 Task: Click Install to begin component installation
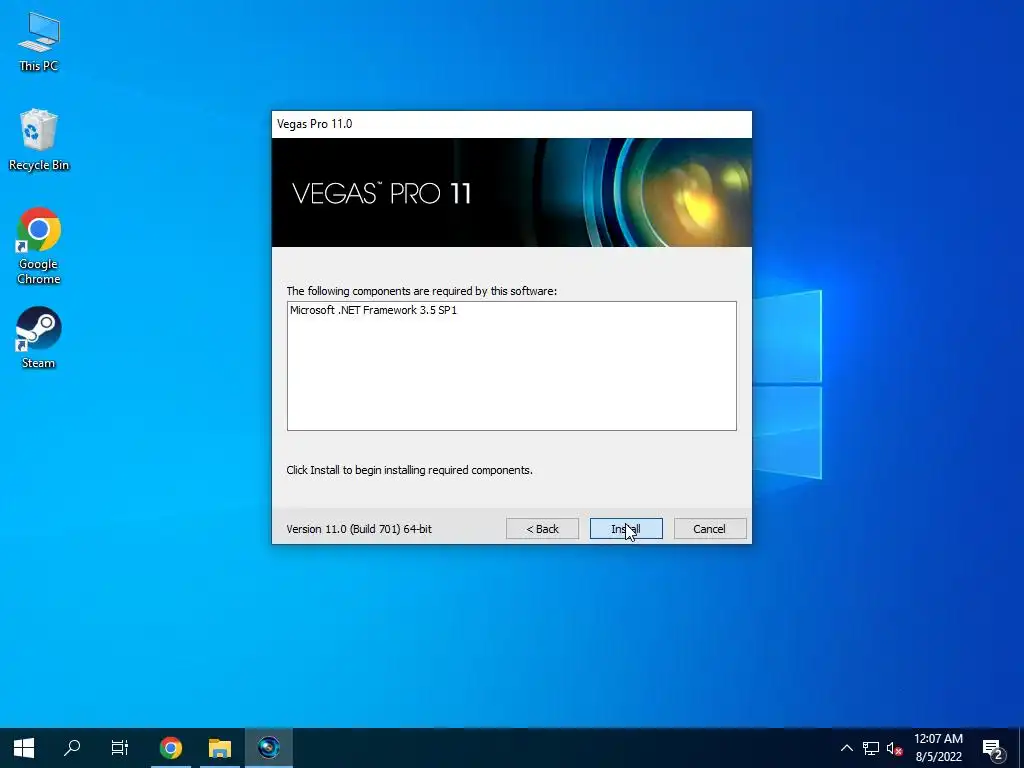pyautogui.click(x=626, y=529)
